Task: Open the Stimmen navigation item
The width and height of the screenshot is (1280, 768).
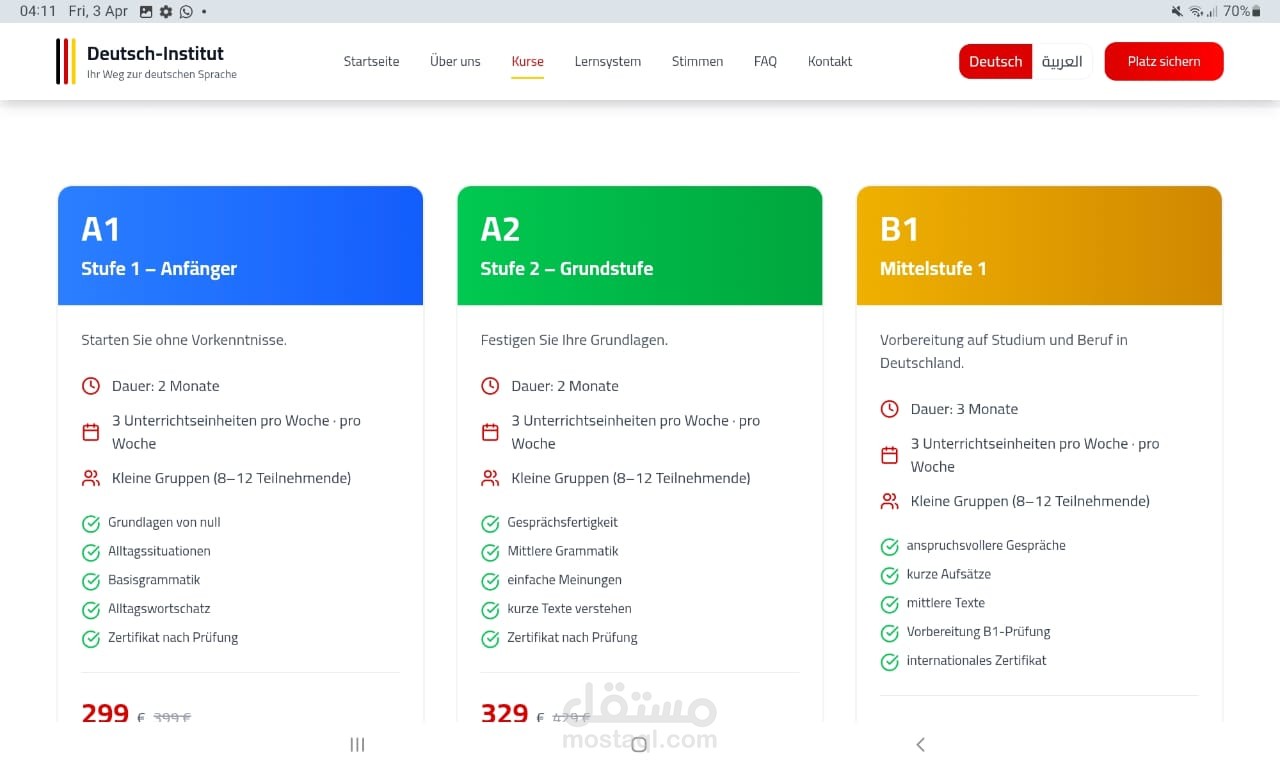Action: (x=697, y=61)
